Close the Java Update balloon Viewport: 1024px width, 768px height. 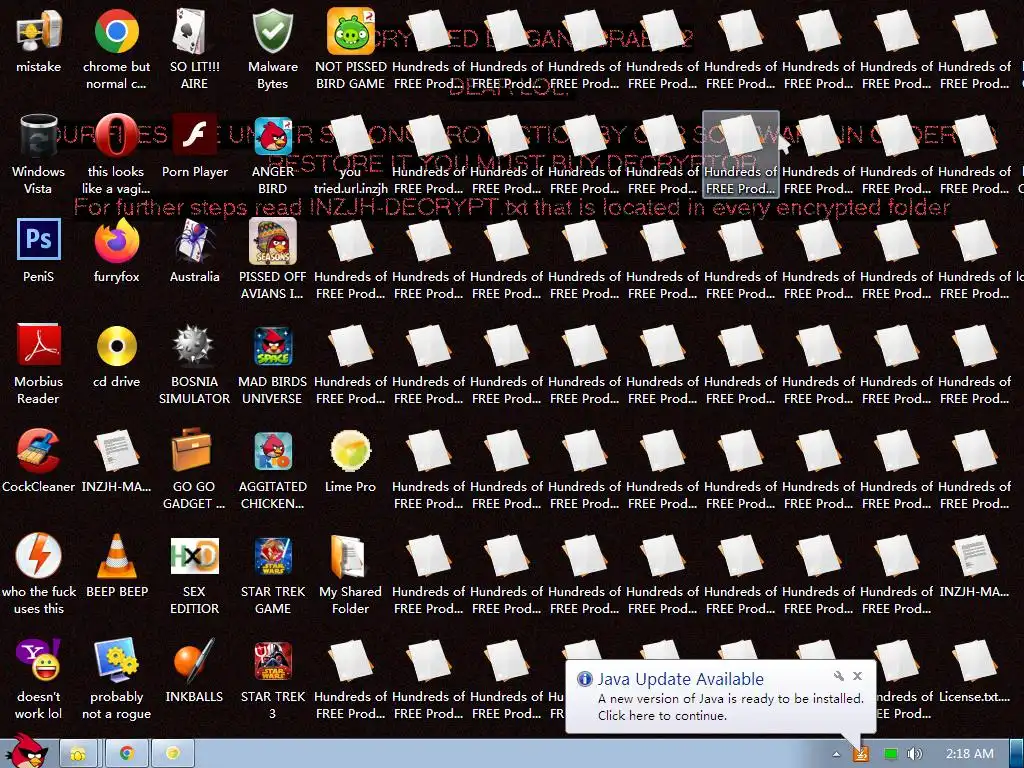click(x=857, y=676)
